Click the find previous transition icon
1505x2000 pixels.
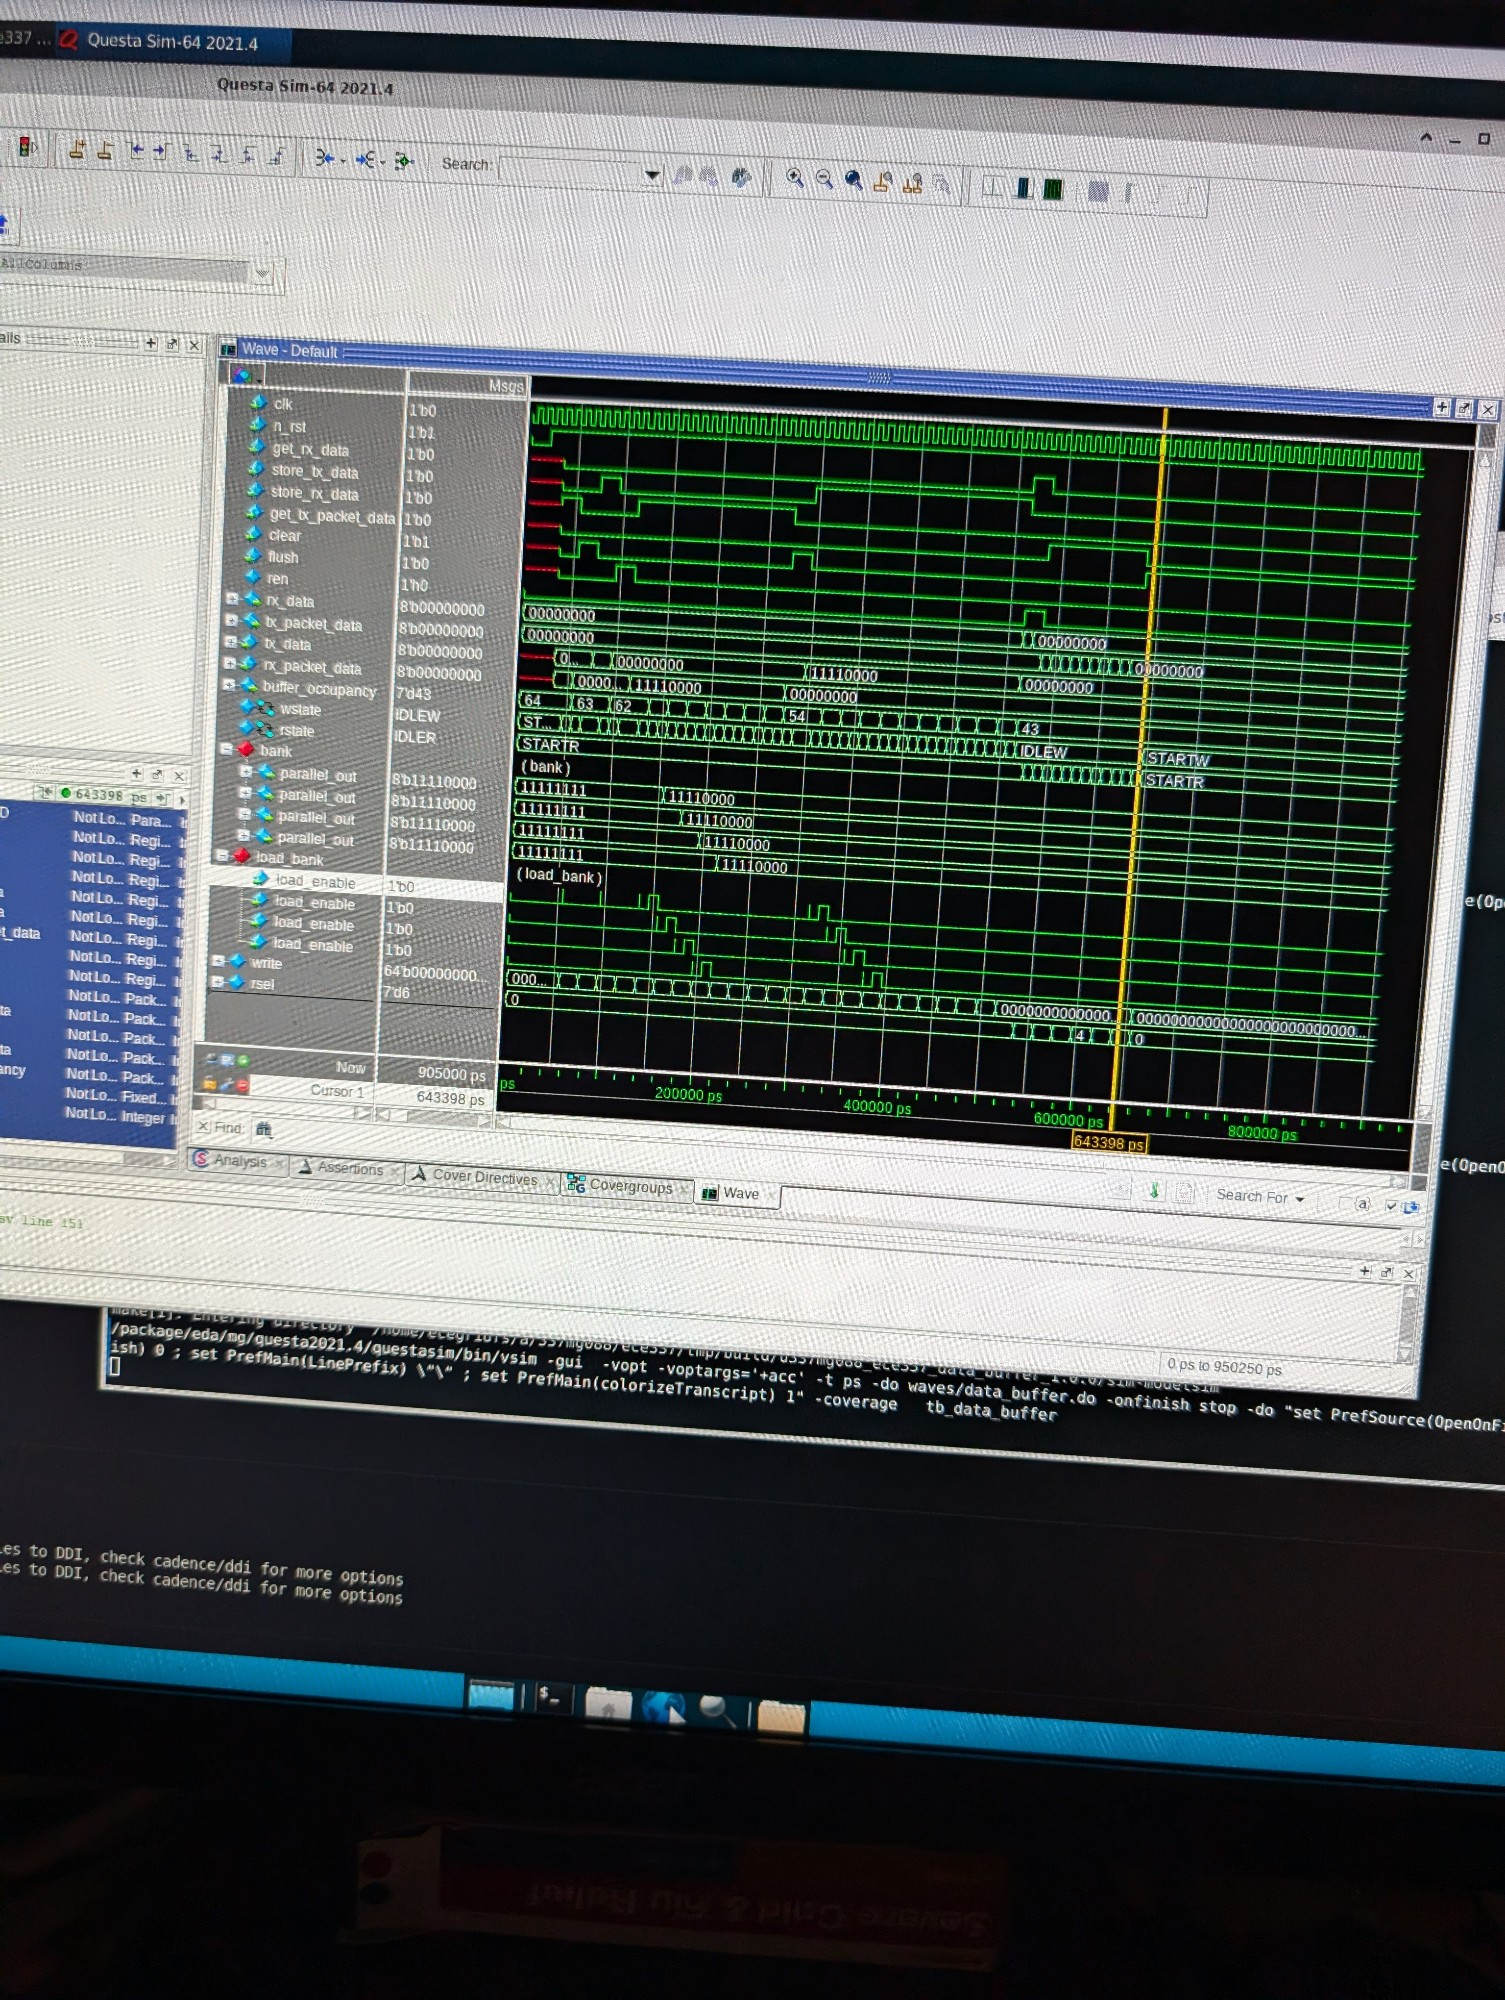tap(136, 152)
